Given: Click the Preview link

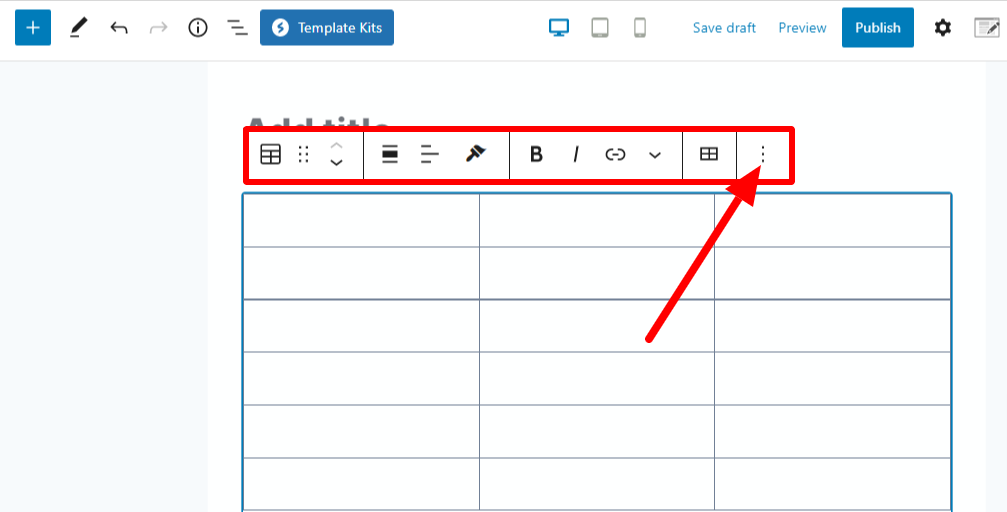Looking at the screenshot, I should (802, 28).
